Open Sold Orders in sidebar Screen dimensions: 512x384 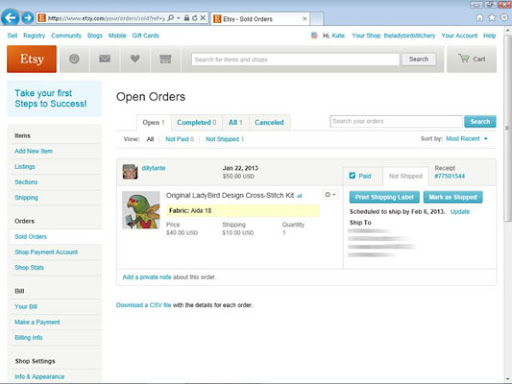31,236
